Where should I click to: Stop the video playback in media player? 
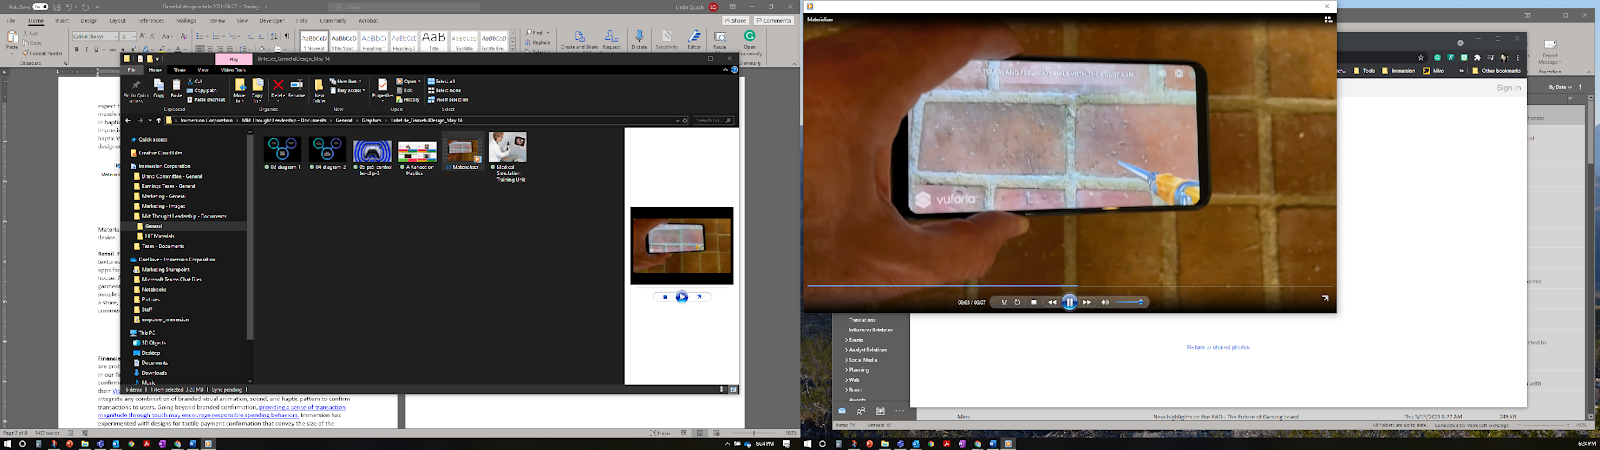coord(1034,302)
